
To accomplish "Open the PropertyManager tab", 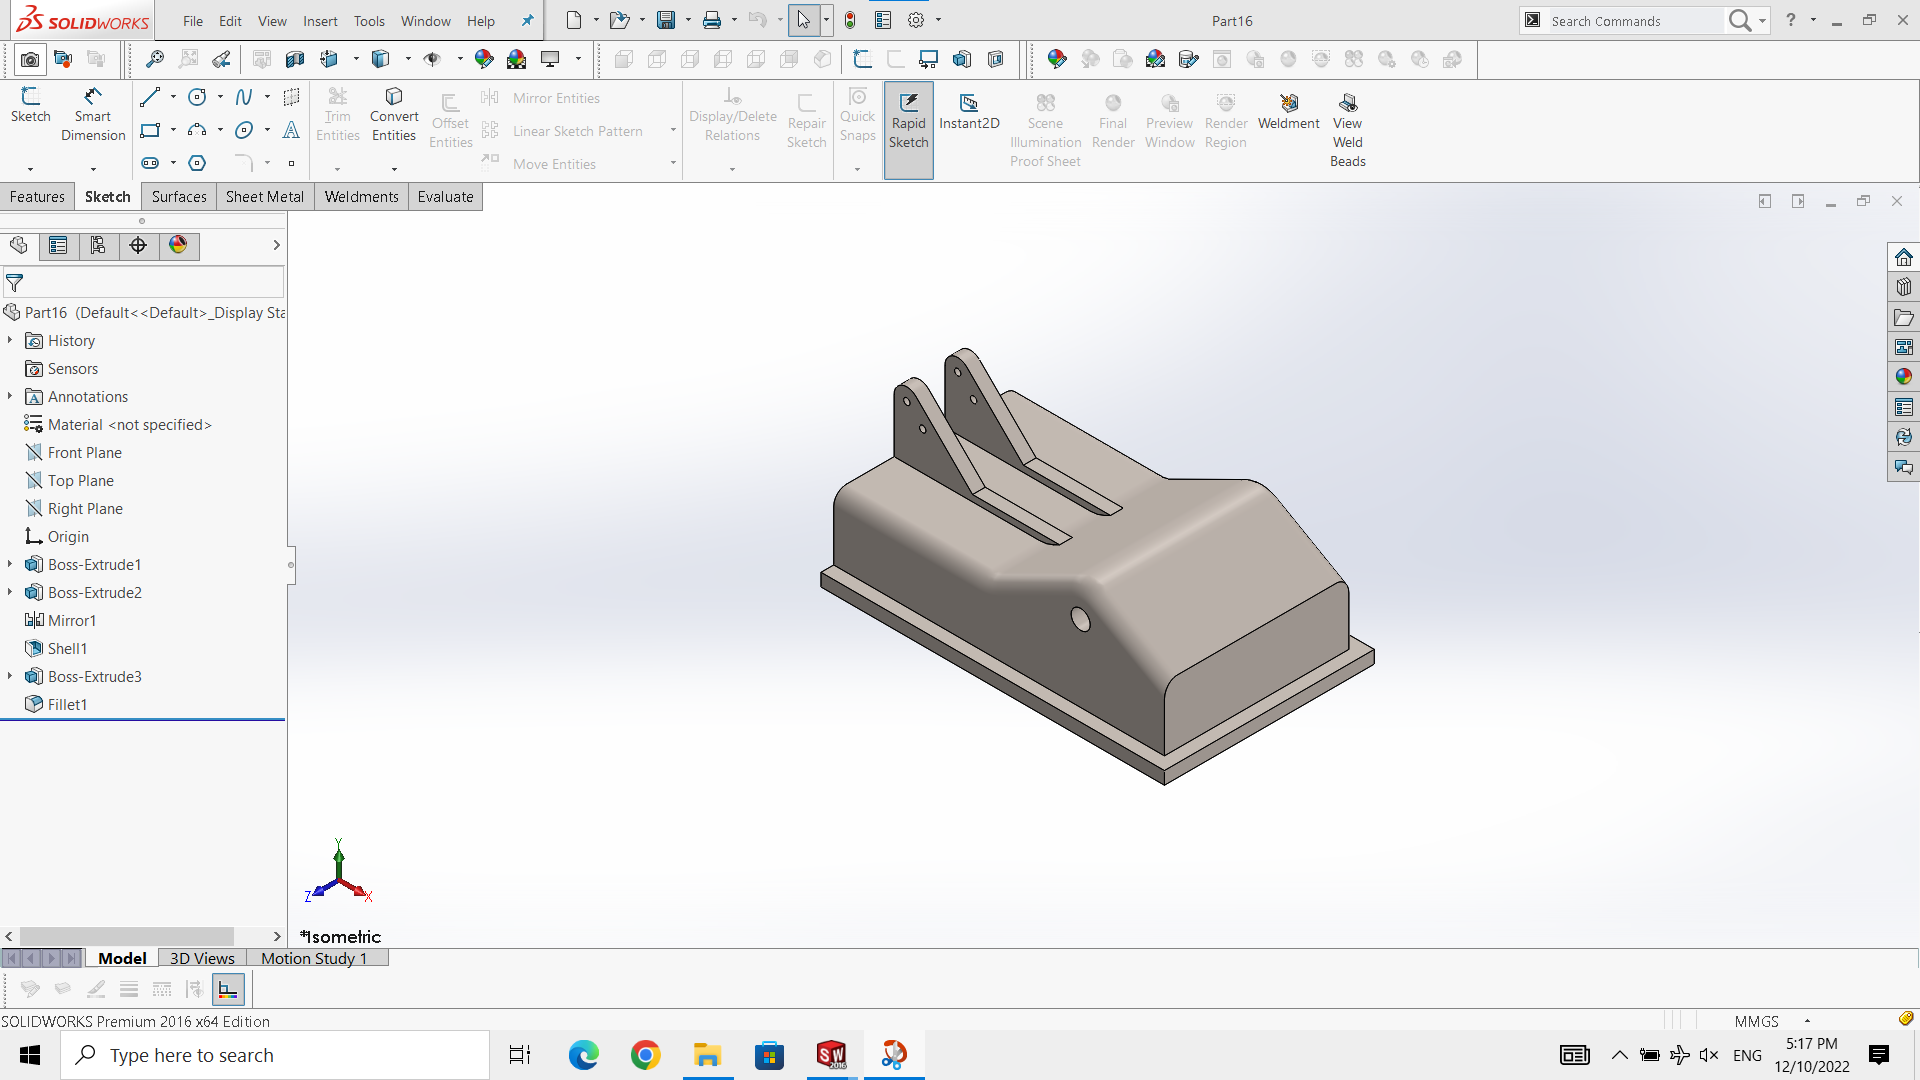I will click(x=58, y=246).
